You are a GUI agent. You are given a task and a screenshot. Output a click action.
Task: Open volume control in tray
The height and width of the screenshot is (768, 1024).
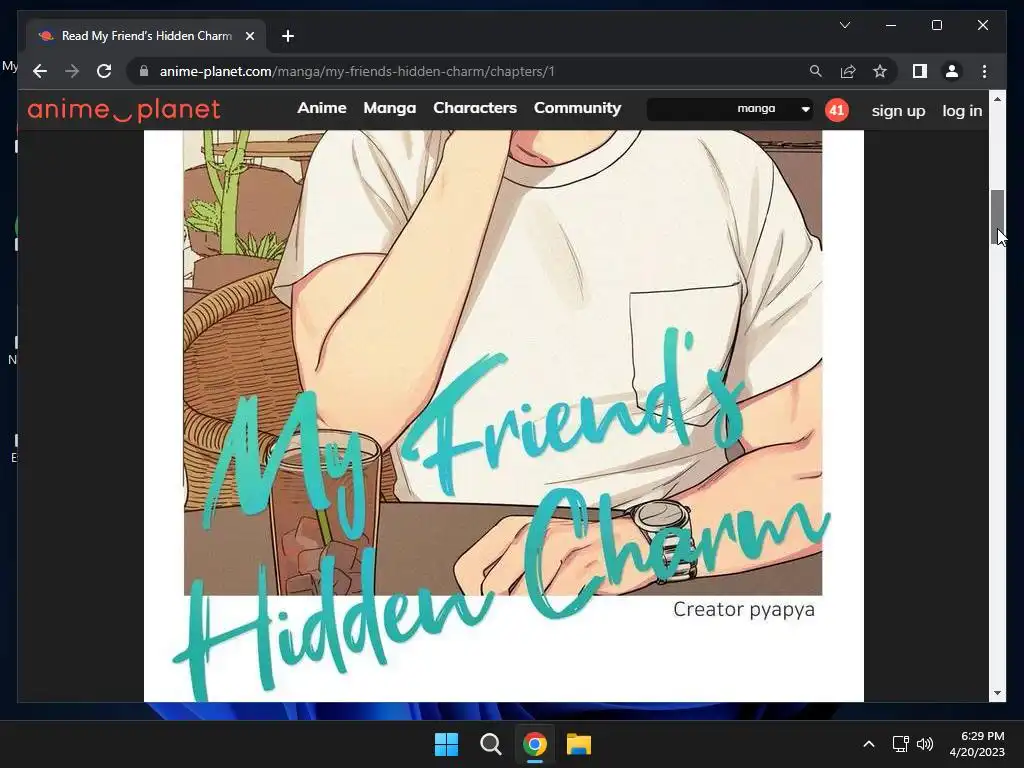925,744
